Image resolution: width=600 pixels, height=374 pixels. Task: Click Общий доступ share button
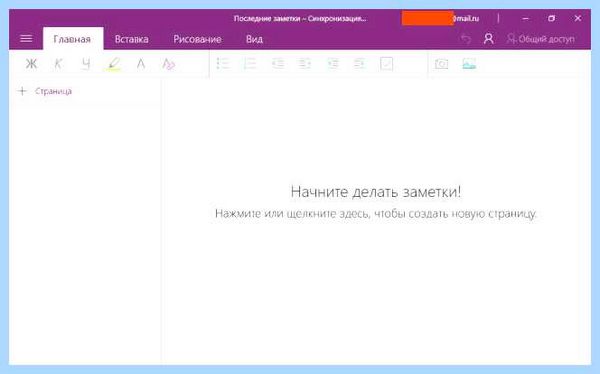click(x=541, y=39)
